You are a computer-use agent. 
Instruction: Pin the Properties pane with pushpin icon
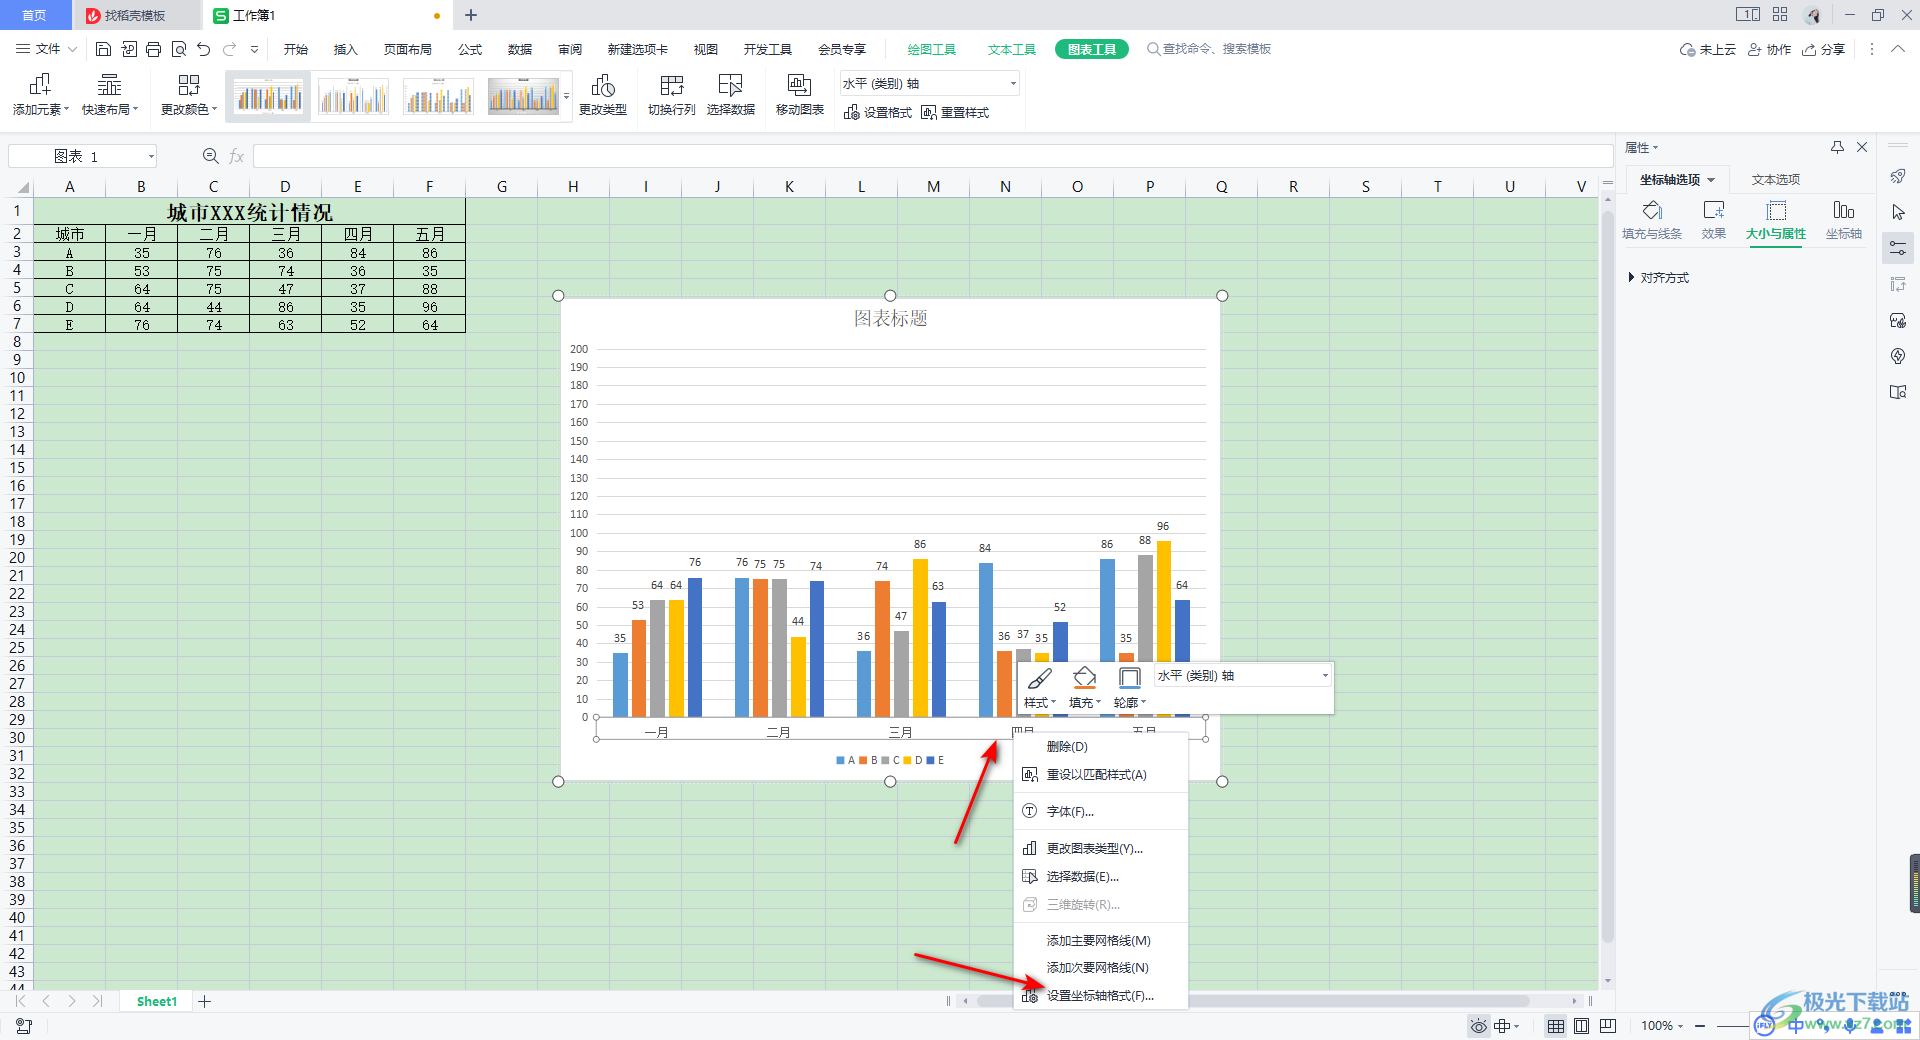point(1837,147)
